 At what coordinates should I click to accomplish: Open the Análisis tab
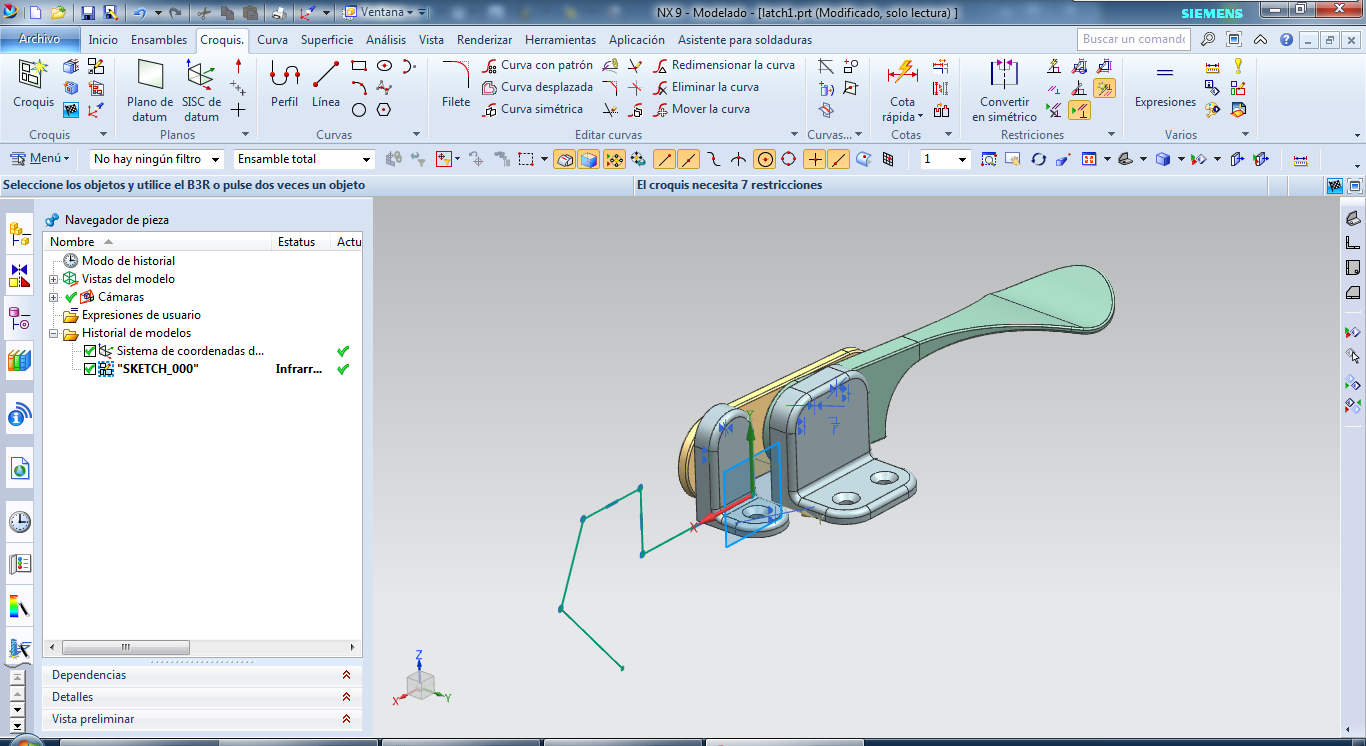386,40
